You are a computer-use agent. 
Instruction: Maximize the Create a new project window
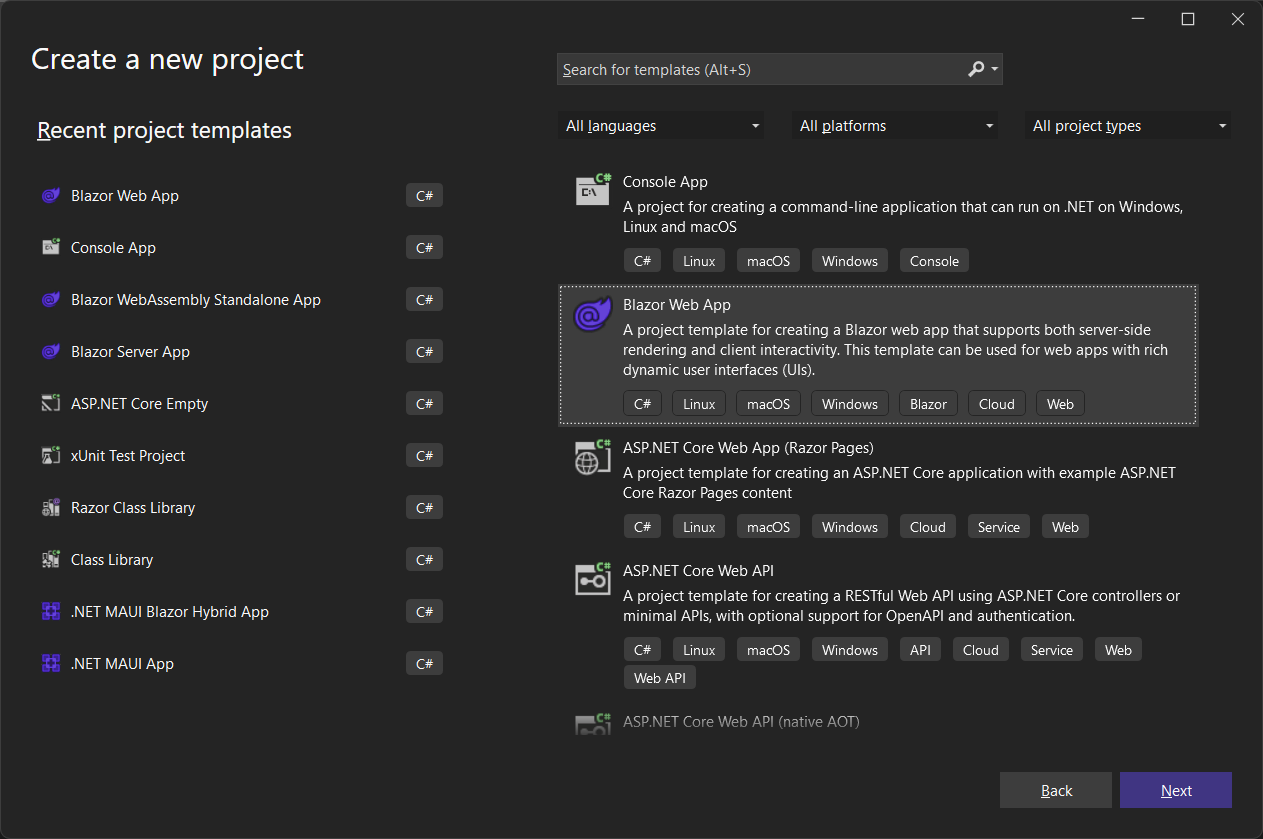pyautogui.click(x=1188, y=19)
